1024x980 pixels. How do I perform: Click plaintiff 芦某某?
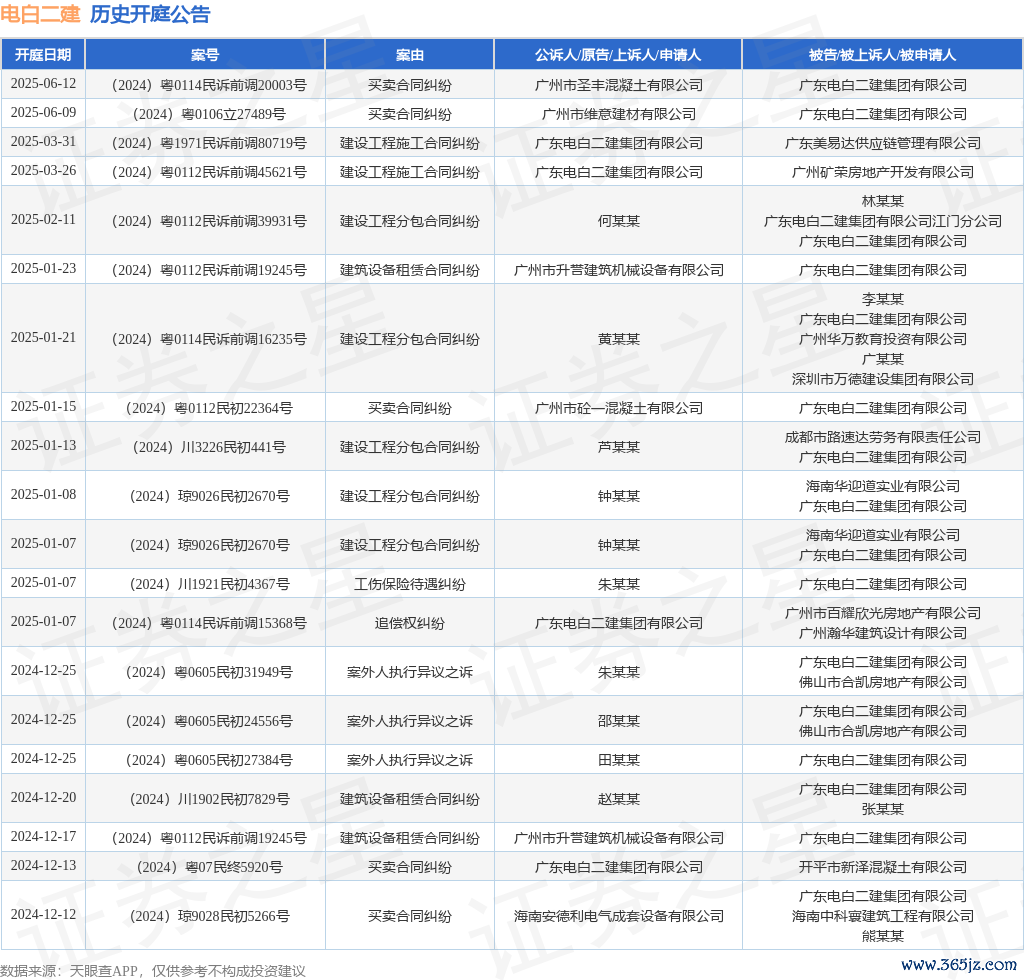[618, 447]
